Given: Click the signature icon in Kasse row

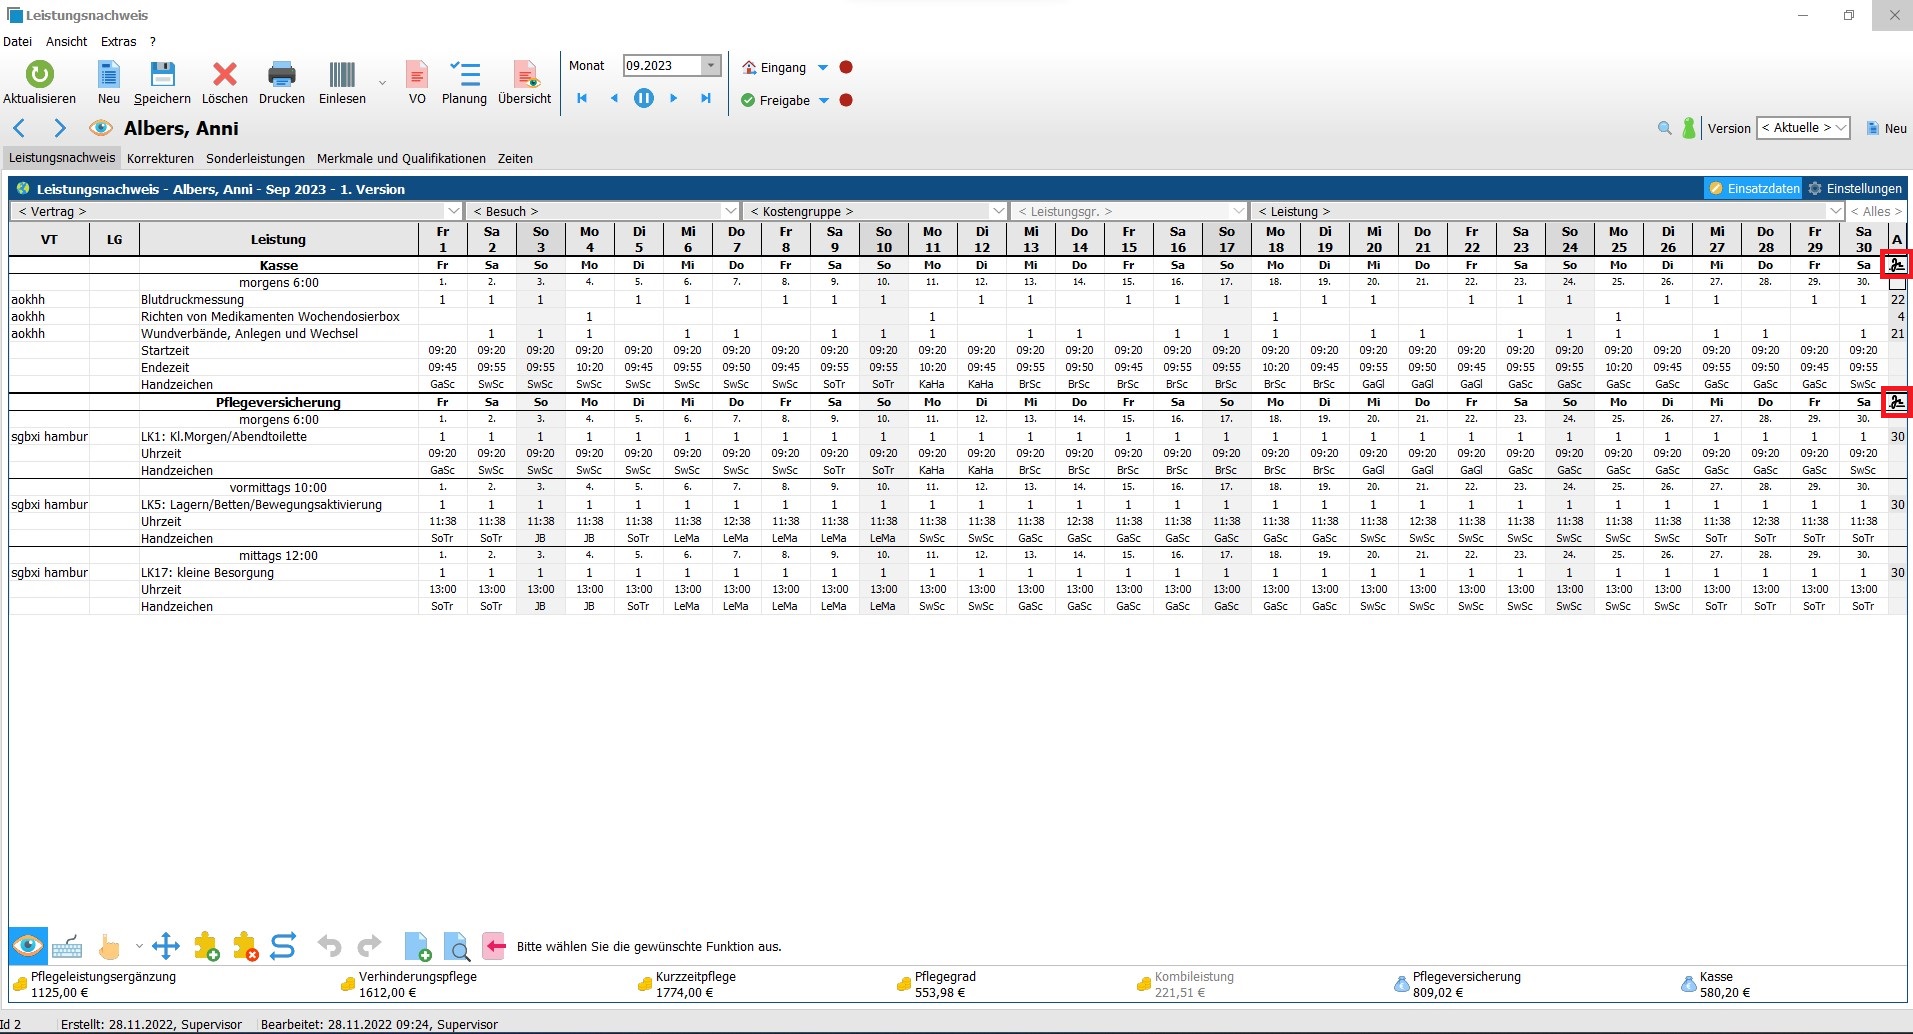Looking at the screenshot, I should [1897, 265].
